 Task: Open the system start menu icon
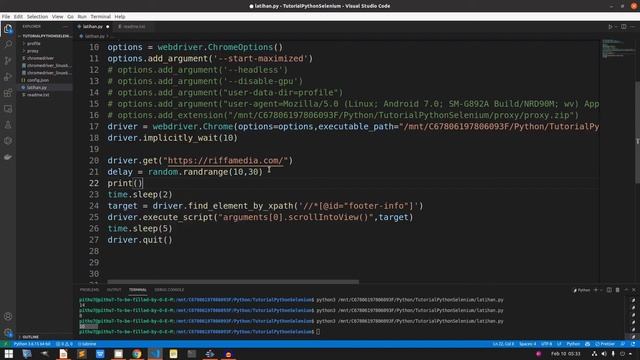[9, 354]
